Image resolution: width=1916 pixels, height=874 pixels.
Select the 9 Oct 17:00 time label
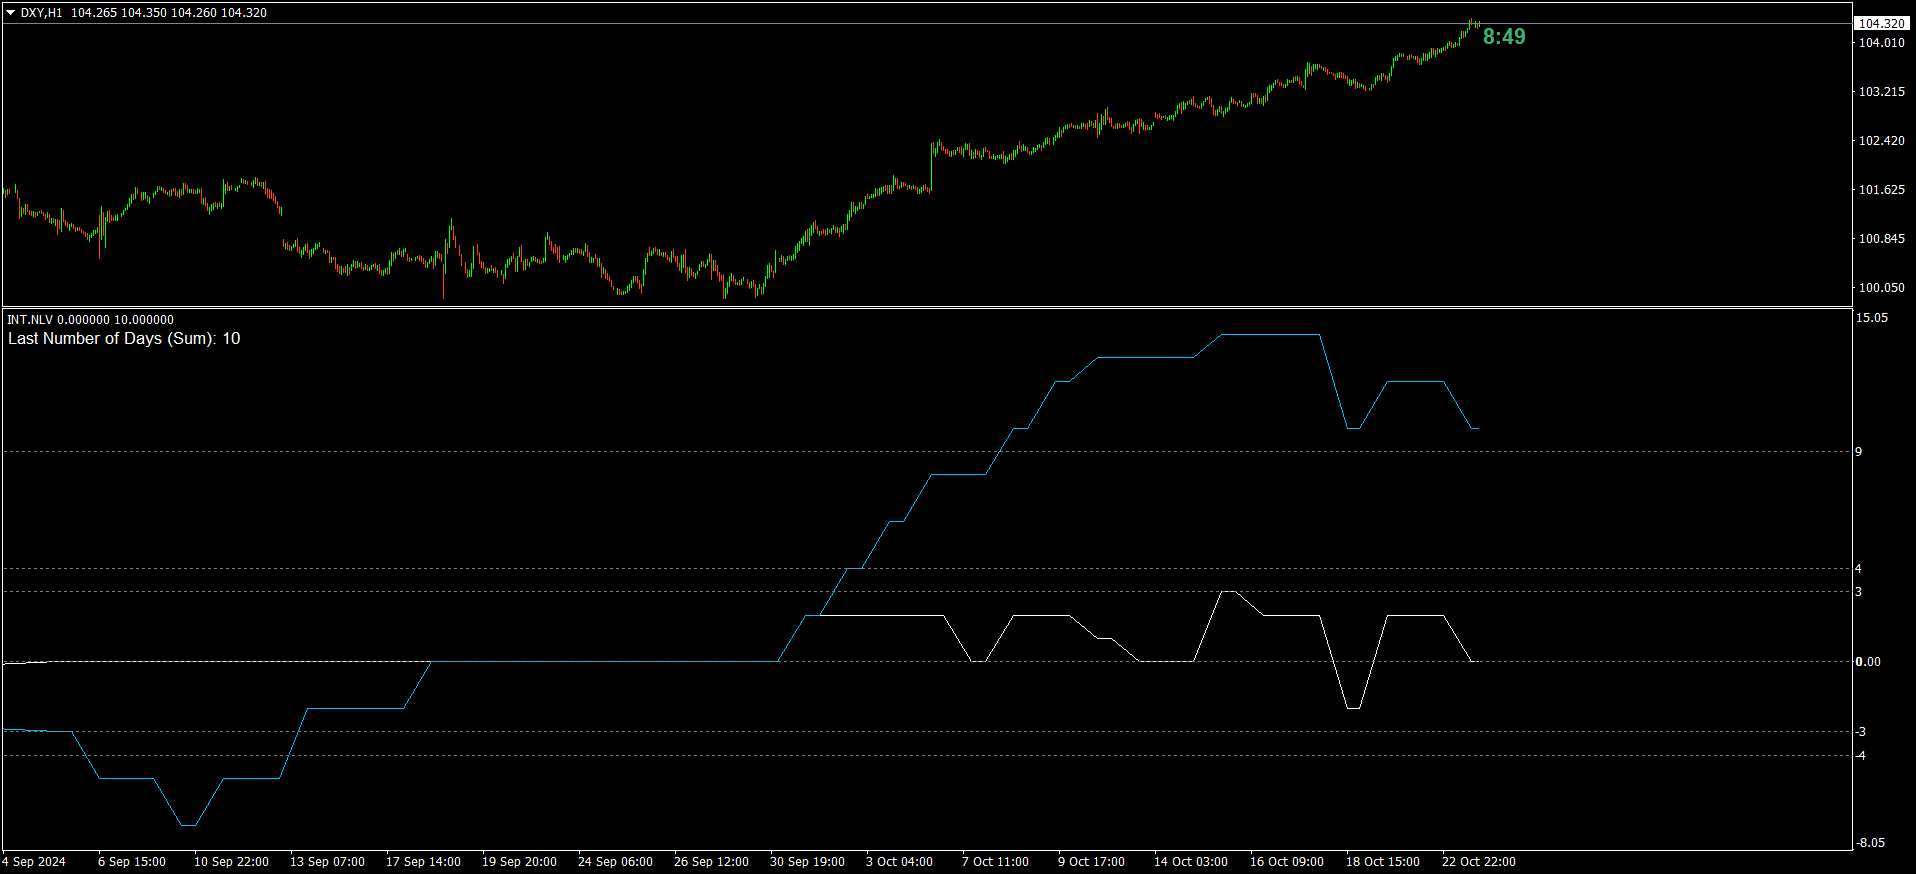pos(1091,862)
